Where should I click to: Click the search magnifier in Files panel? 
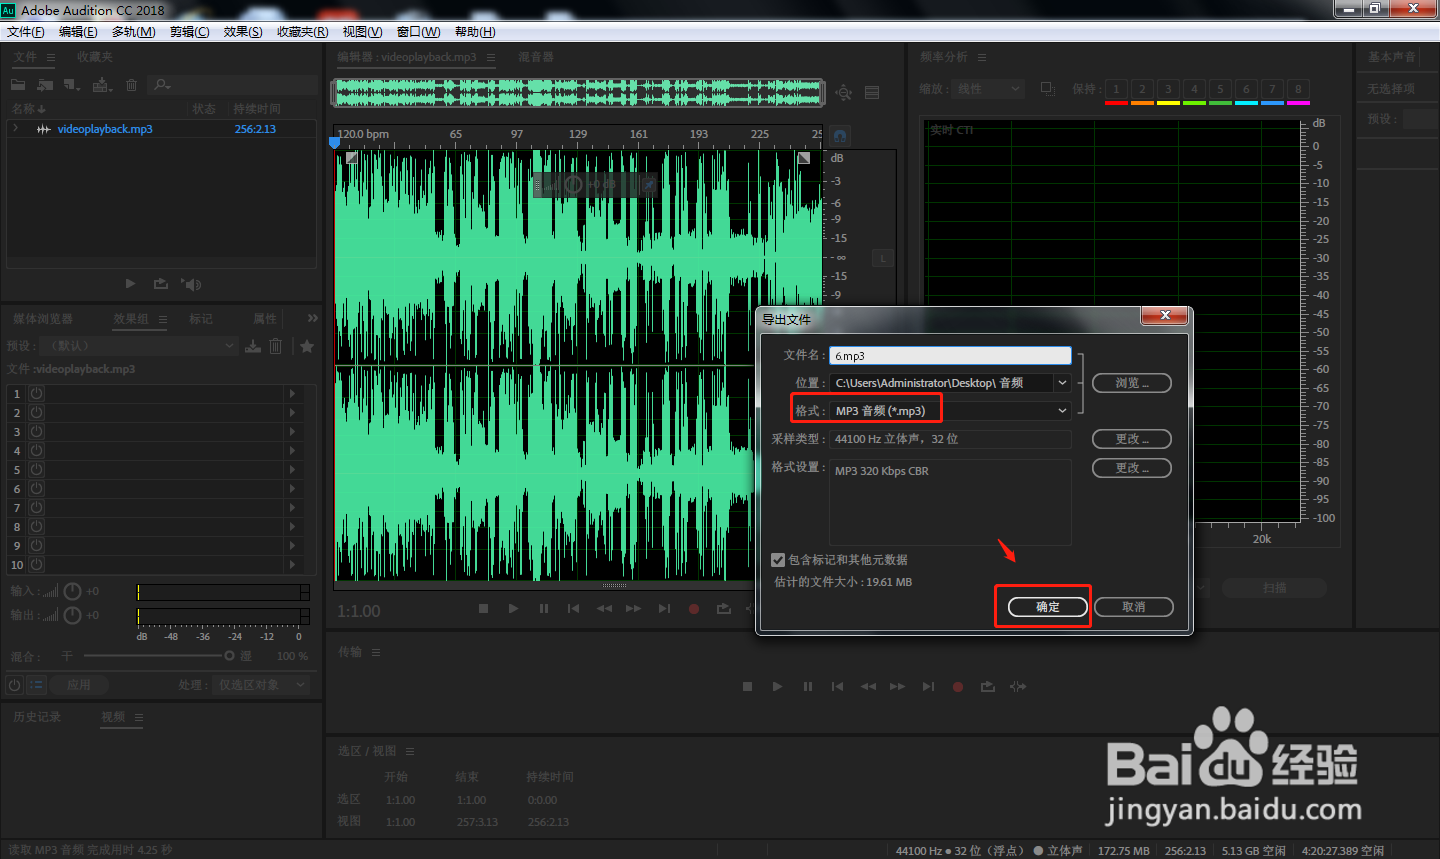162,85
